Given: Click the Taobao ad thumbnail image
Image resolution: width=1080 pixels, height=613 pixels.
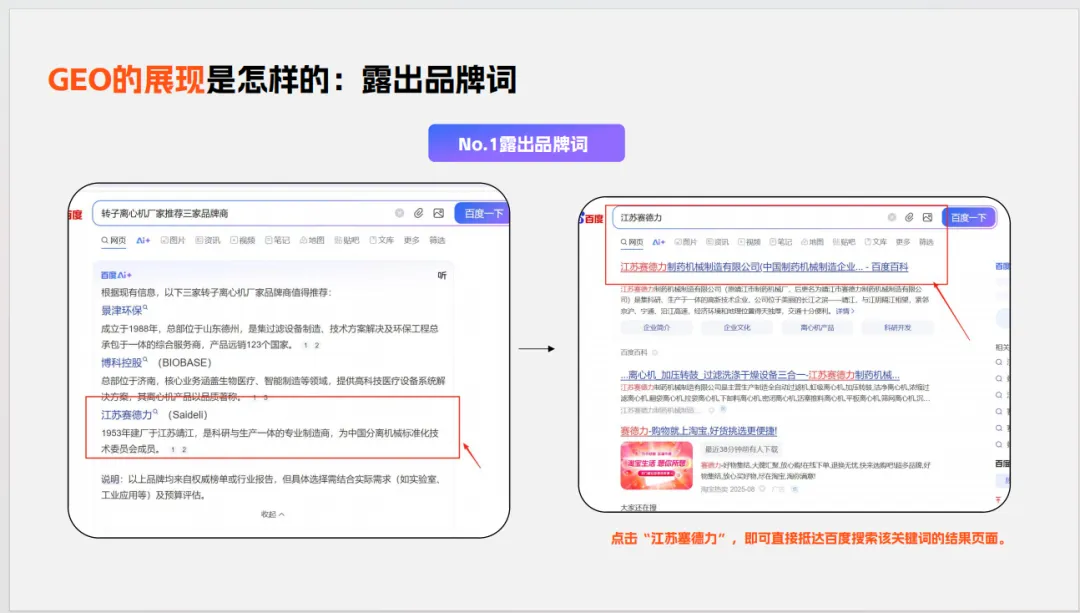Looking at the screenshot, I should pos(656,466).
